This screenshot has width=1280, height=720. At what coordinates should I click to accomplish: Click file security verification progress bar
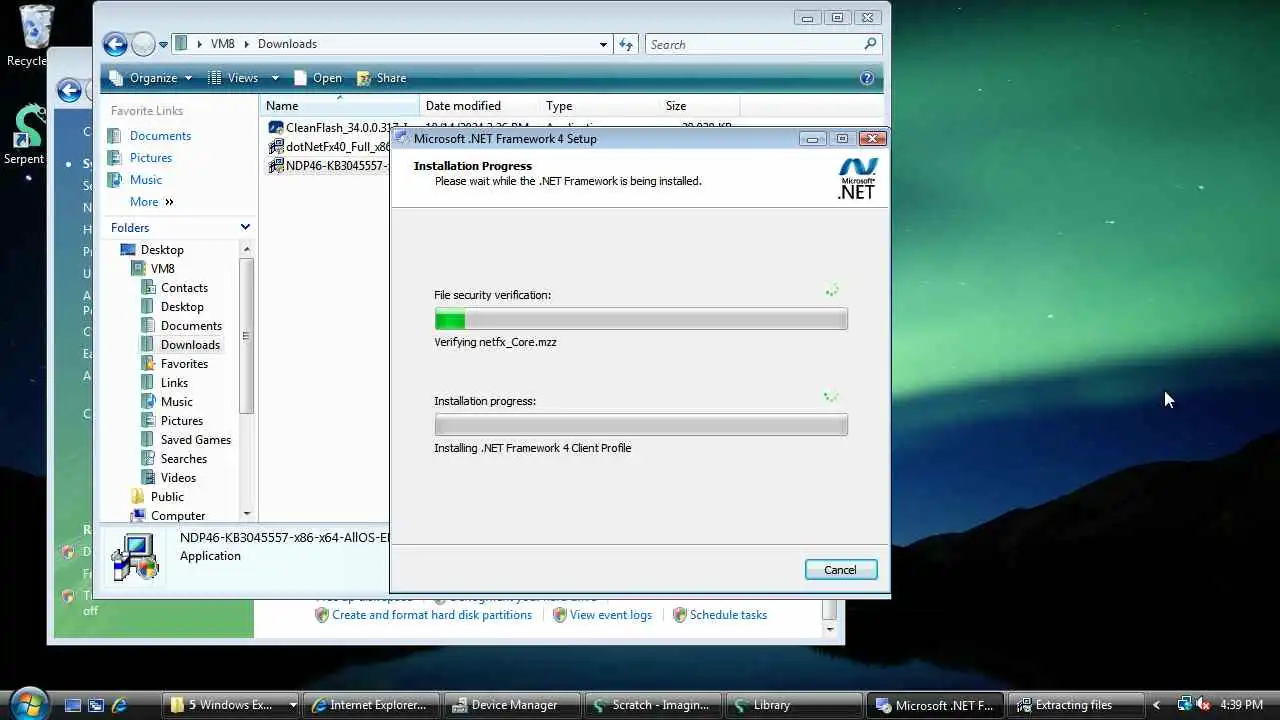tap(641, 320)
